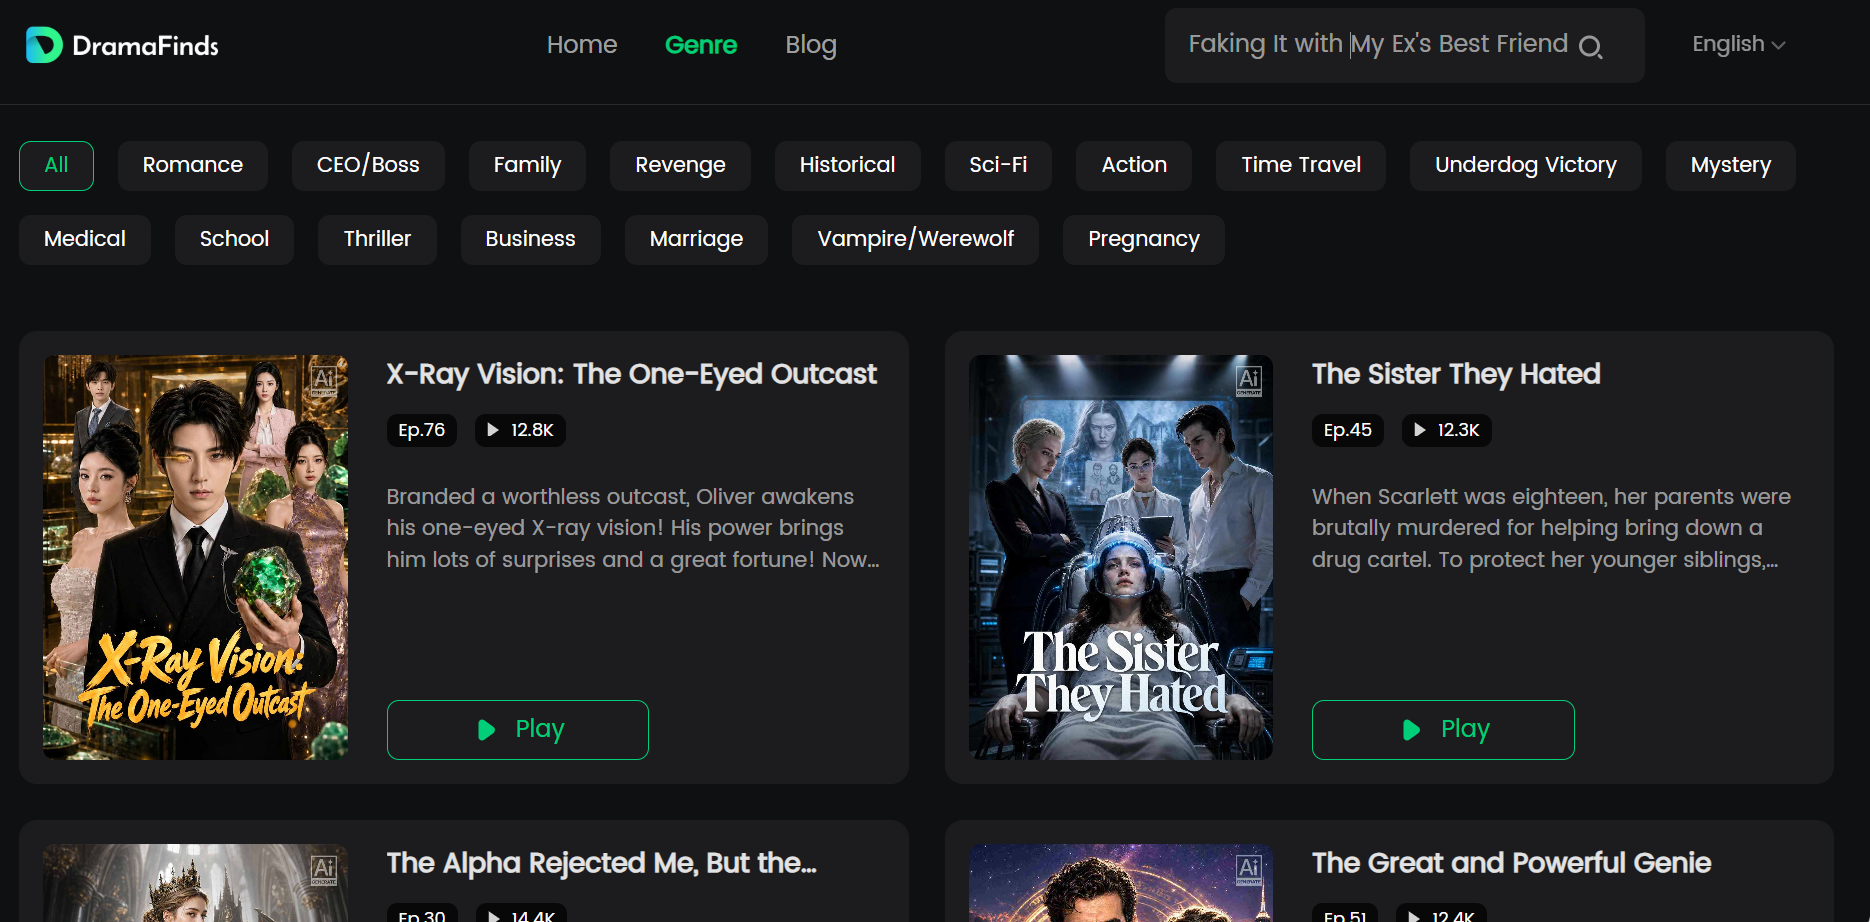The height and width of the screenshot is (922, 1870).
Task: Click Ep.76 badge on X-Ray Vision
Action: point(422,430)
